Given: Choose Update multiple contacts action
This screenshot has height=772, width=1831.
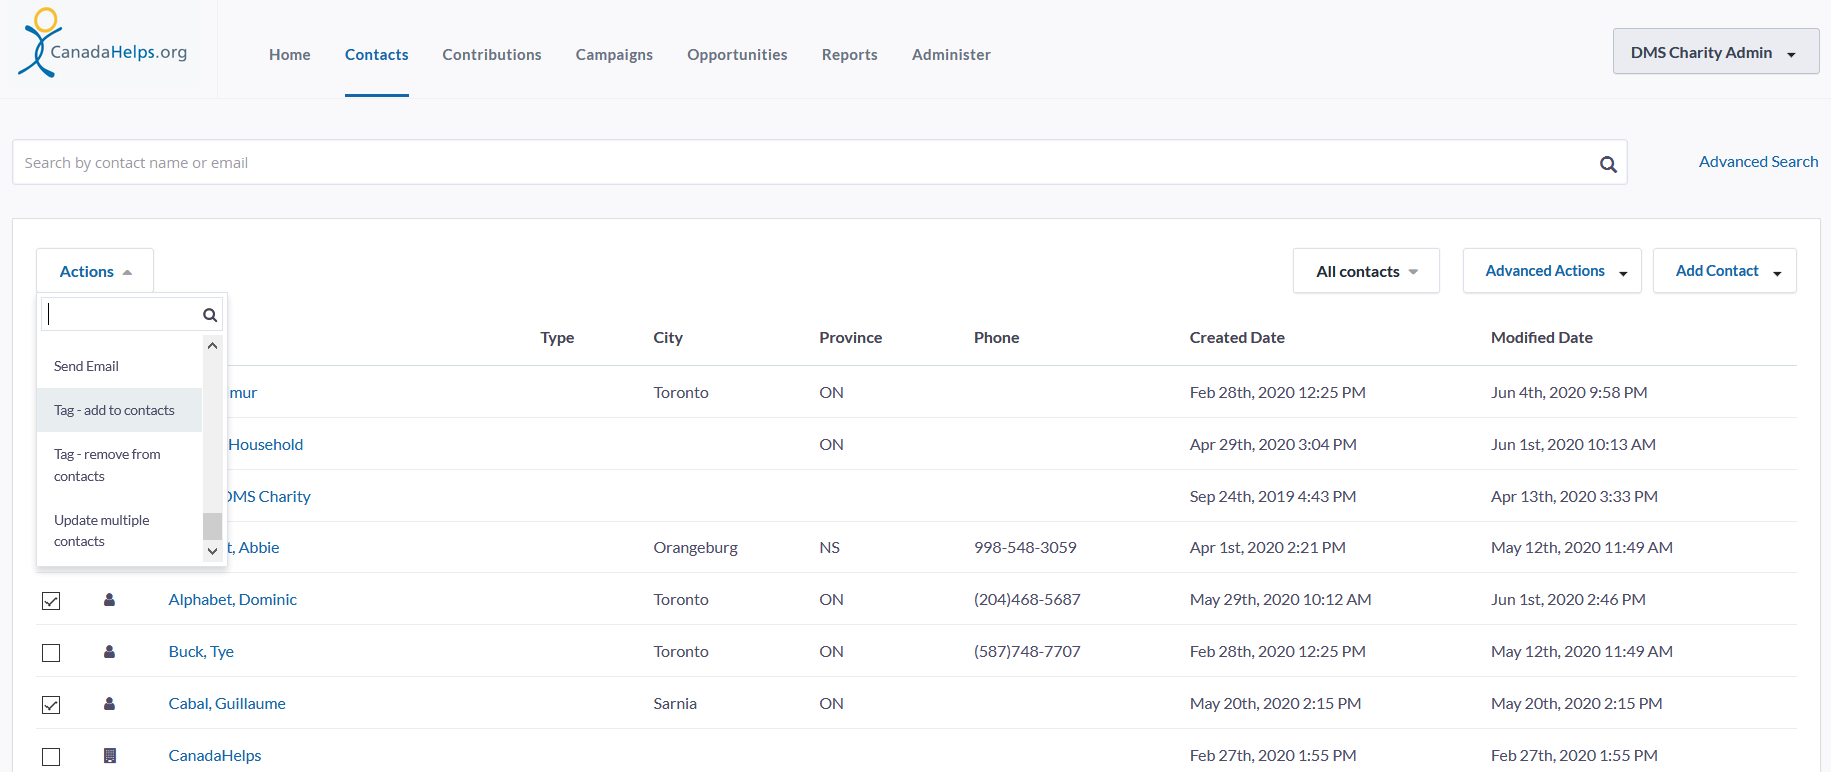Looking at the screenshot, I should click(120, 531).
